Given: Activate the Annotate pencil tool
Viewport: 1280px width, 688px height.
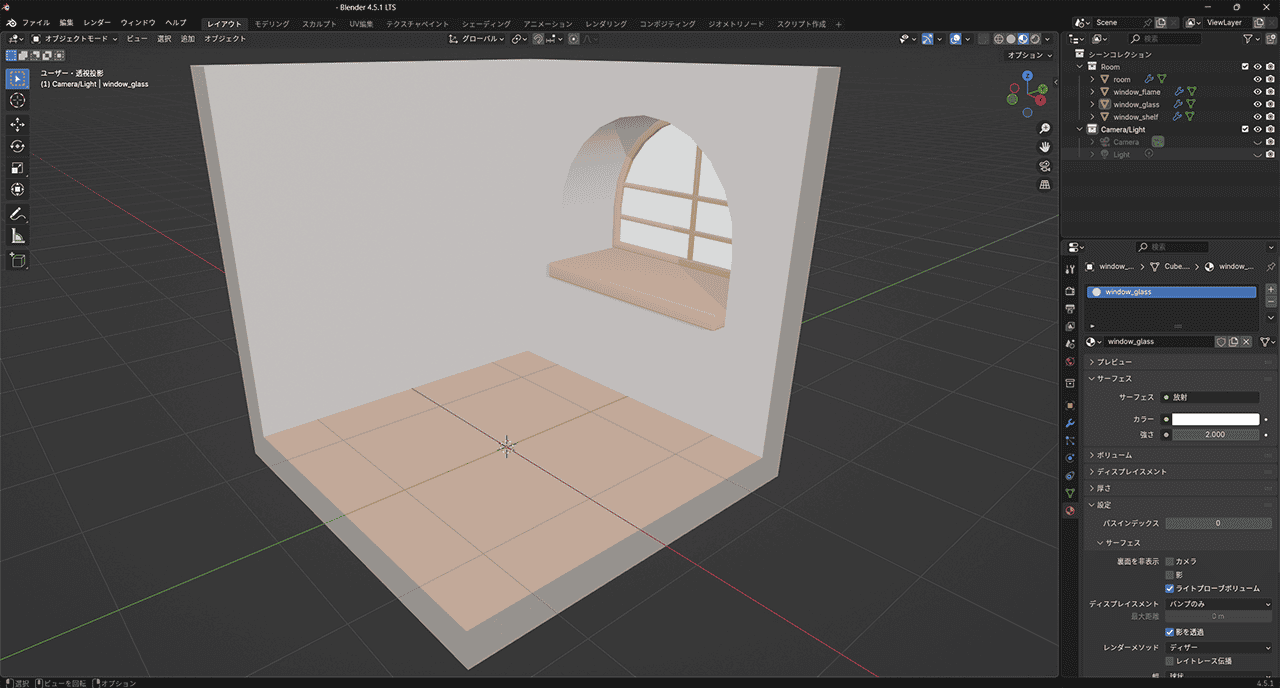Looking at the screenshot, I should pyautogui.click(x=18, y=214).
